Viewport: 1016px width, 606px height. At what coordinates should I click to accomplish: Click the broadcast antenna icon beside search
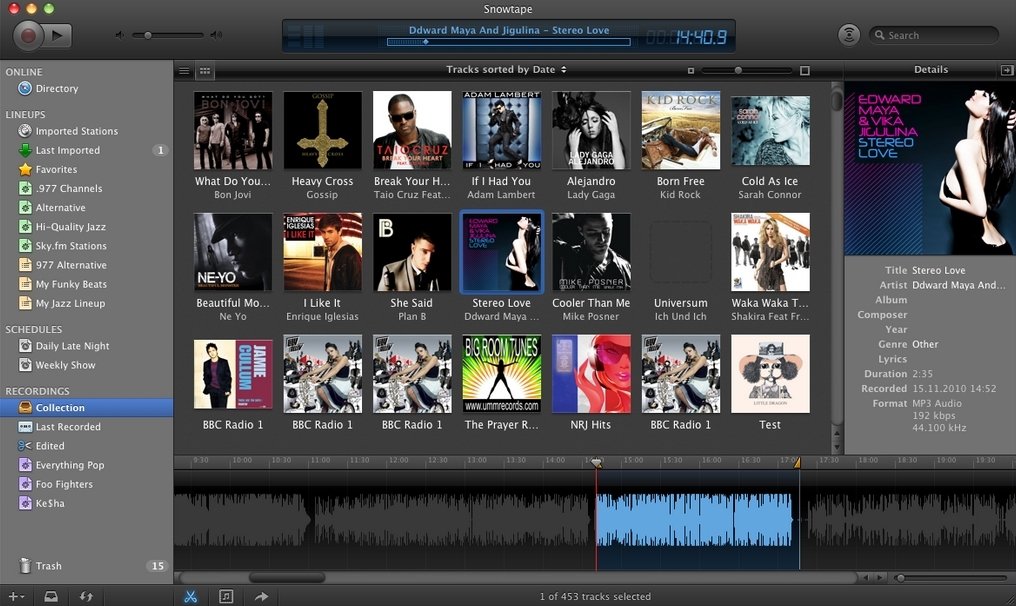[849, 35]
